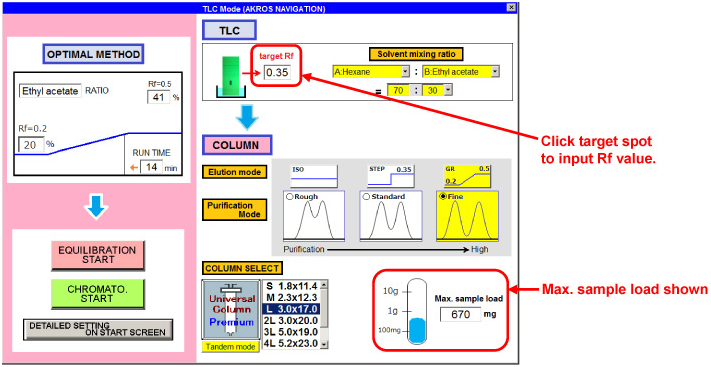Click the target Rf input field
Image resolution: width=711 pixels, height=367 pixels.
click(x=277, y=72)
